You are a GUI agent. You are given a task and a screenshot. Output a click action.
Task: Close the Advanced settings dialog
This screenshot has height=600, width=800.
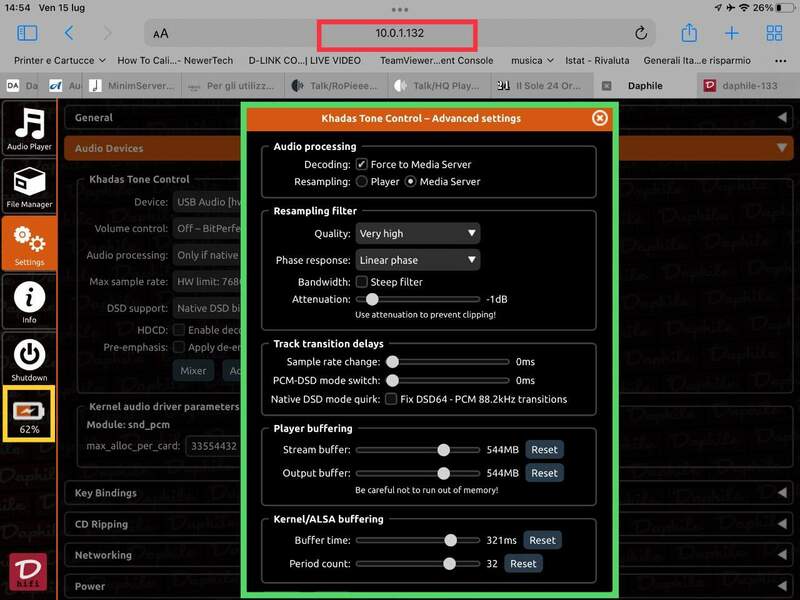[x=599, y=118]
